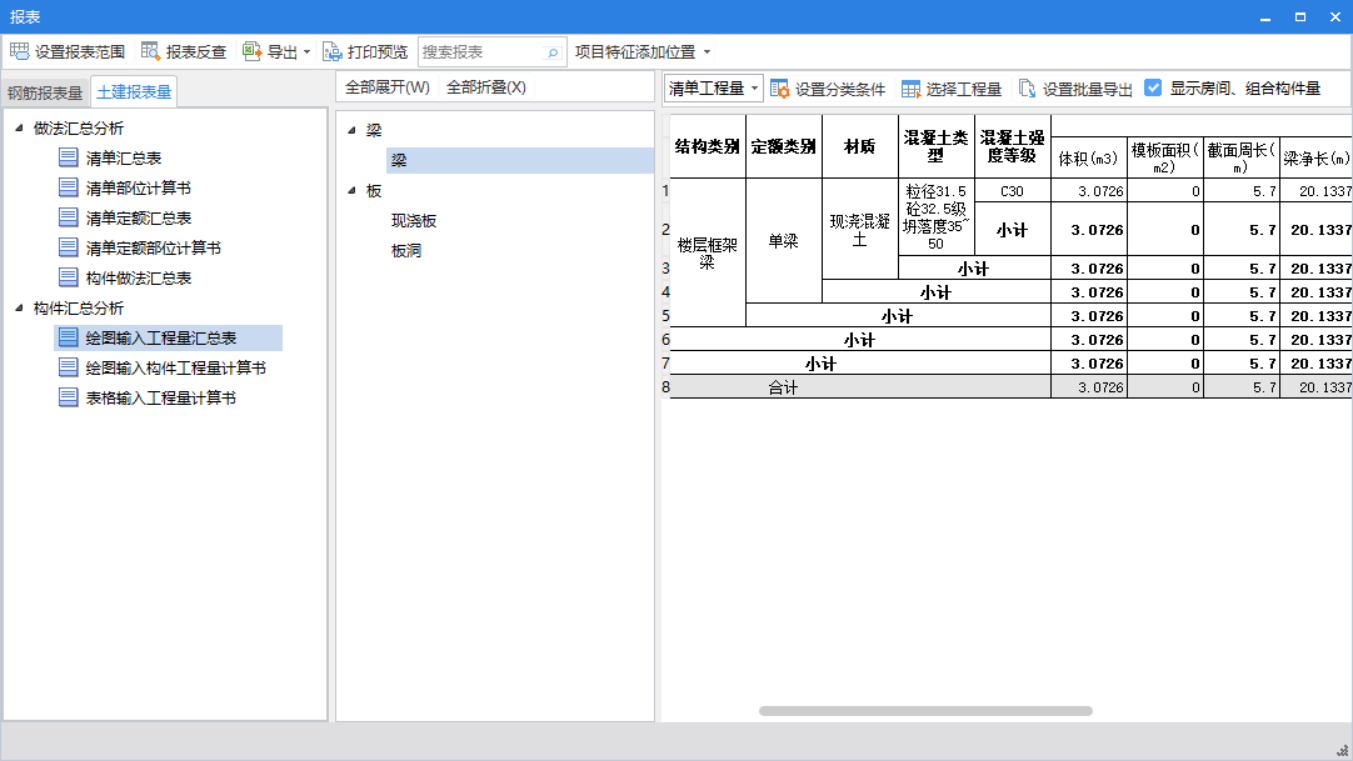Collapse the 构件汇总分析 tree group
1353x761 pixels.
(x=19, y=308)
